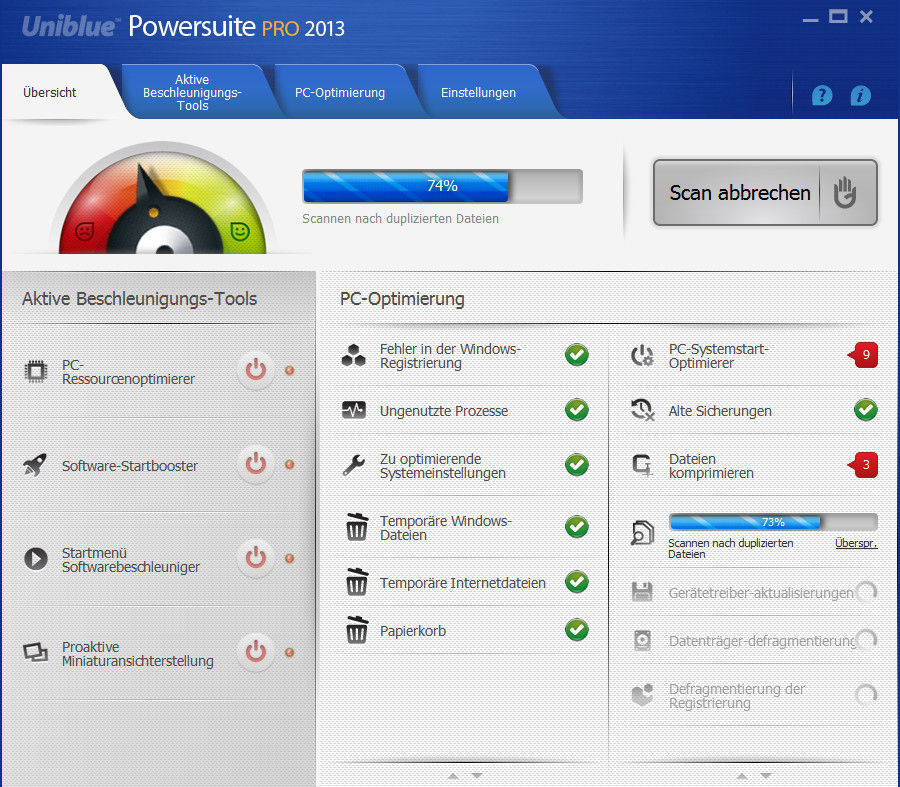The width and height of the screenshot is (900, 787).
Task: Click the red 3 badge for Dateien komprimieren
Action: pyautogui.click(x=863, y=465)
